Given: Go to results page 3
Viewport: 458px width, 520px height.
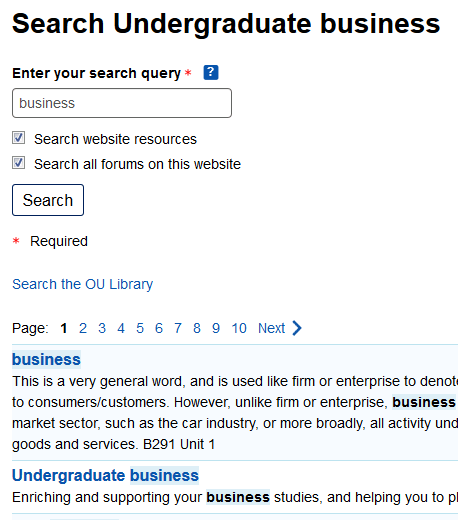Looking at the screenshot, I should coord(102,328).
